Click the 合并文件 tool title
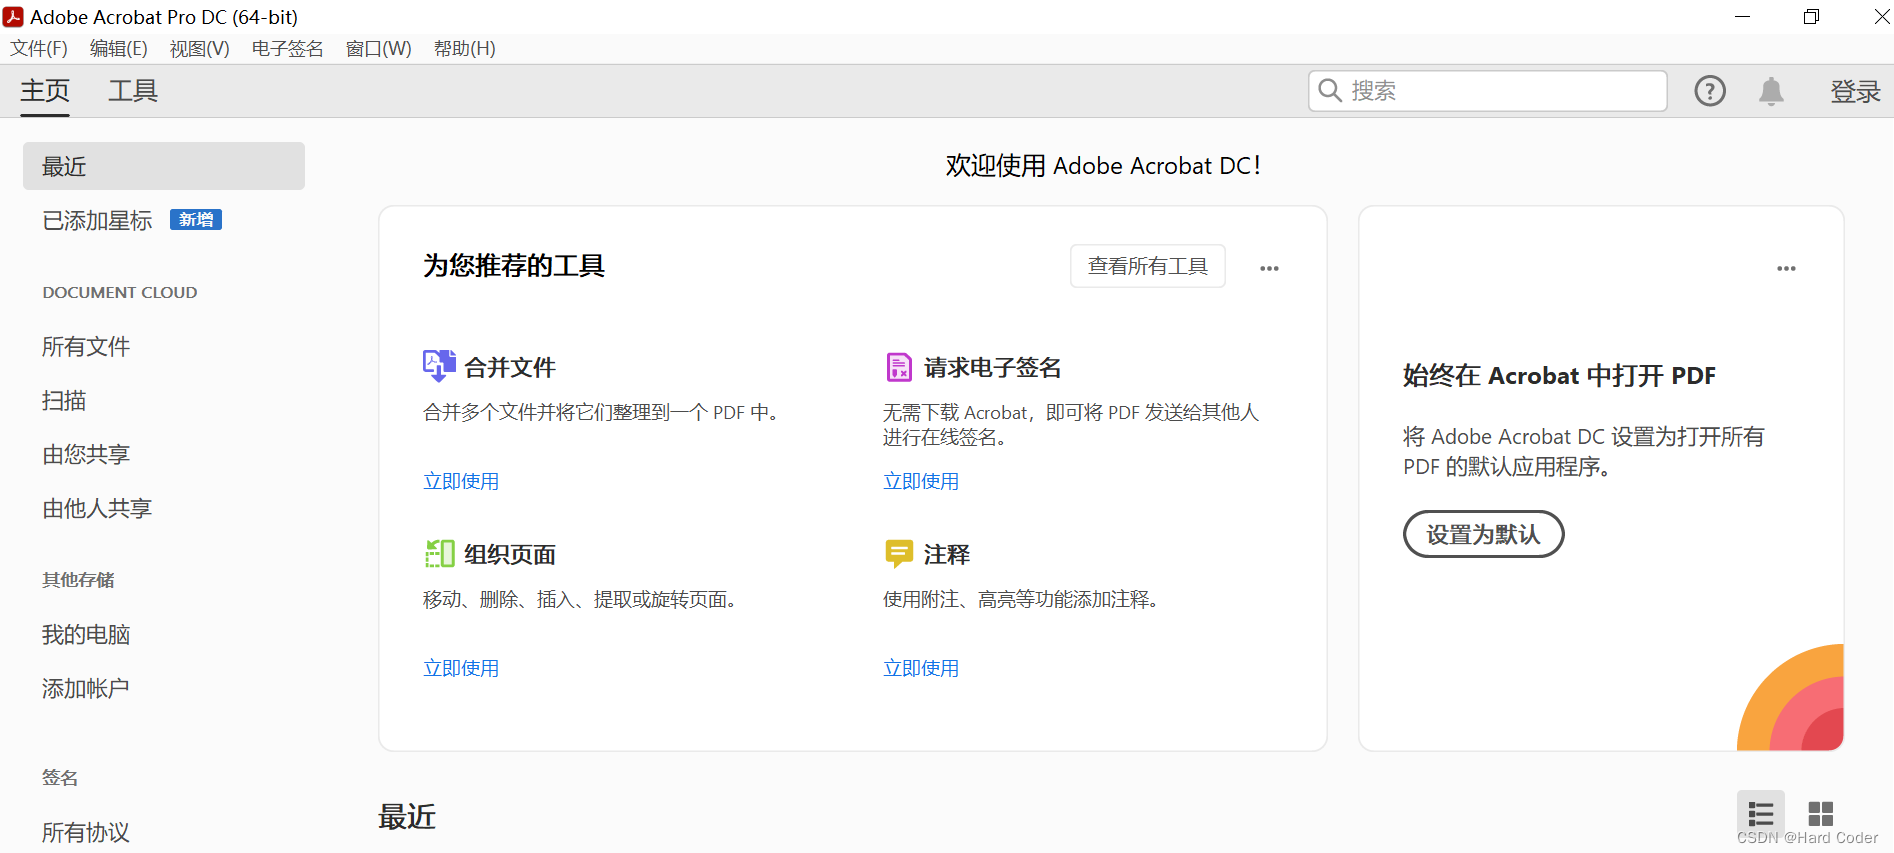The height and width of the screenshot is (853, 1894). (x=510, y=367)
